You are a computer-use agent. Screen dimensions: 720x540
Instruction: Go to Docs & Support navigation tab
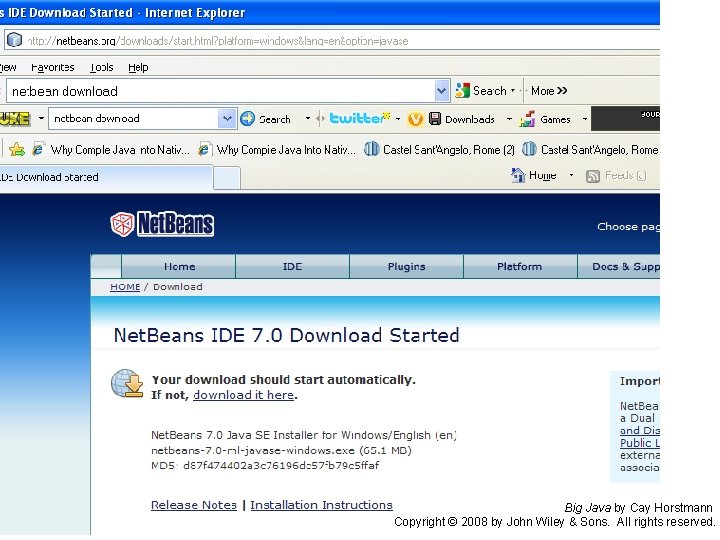click(x=619, y=266)
